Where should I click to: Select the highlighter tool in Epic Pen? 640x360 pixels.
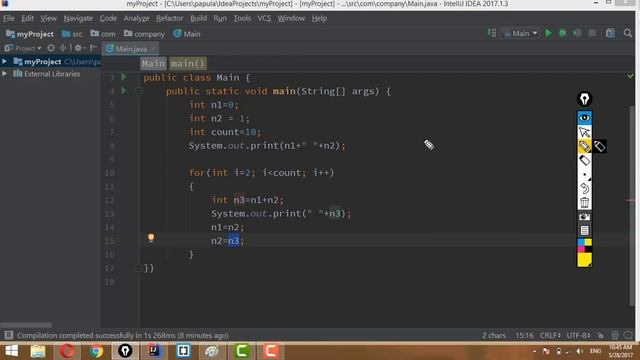pos(584,146)
